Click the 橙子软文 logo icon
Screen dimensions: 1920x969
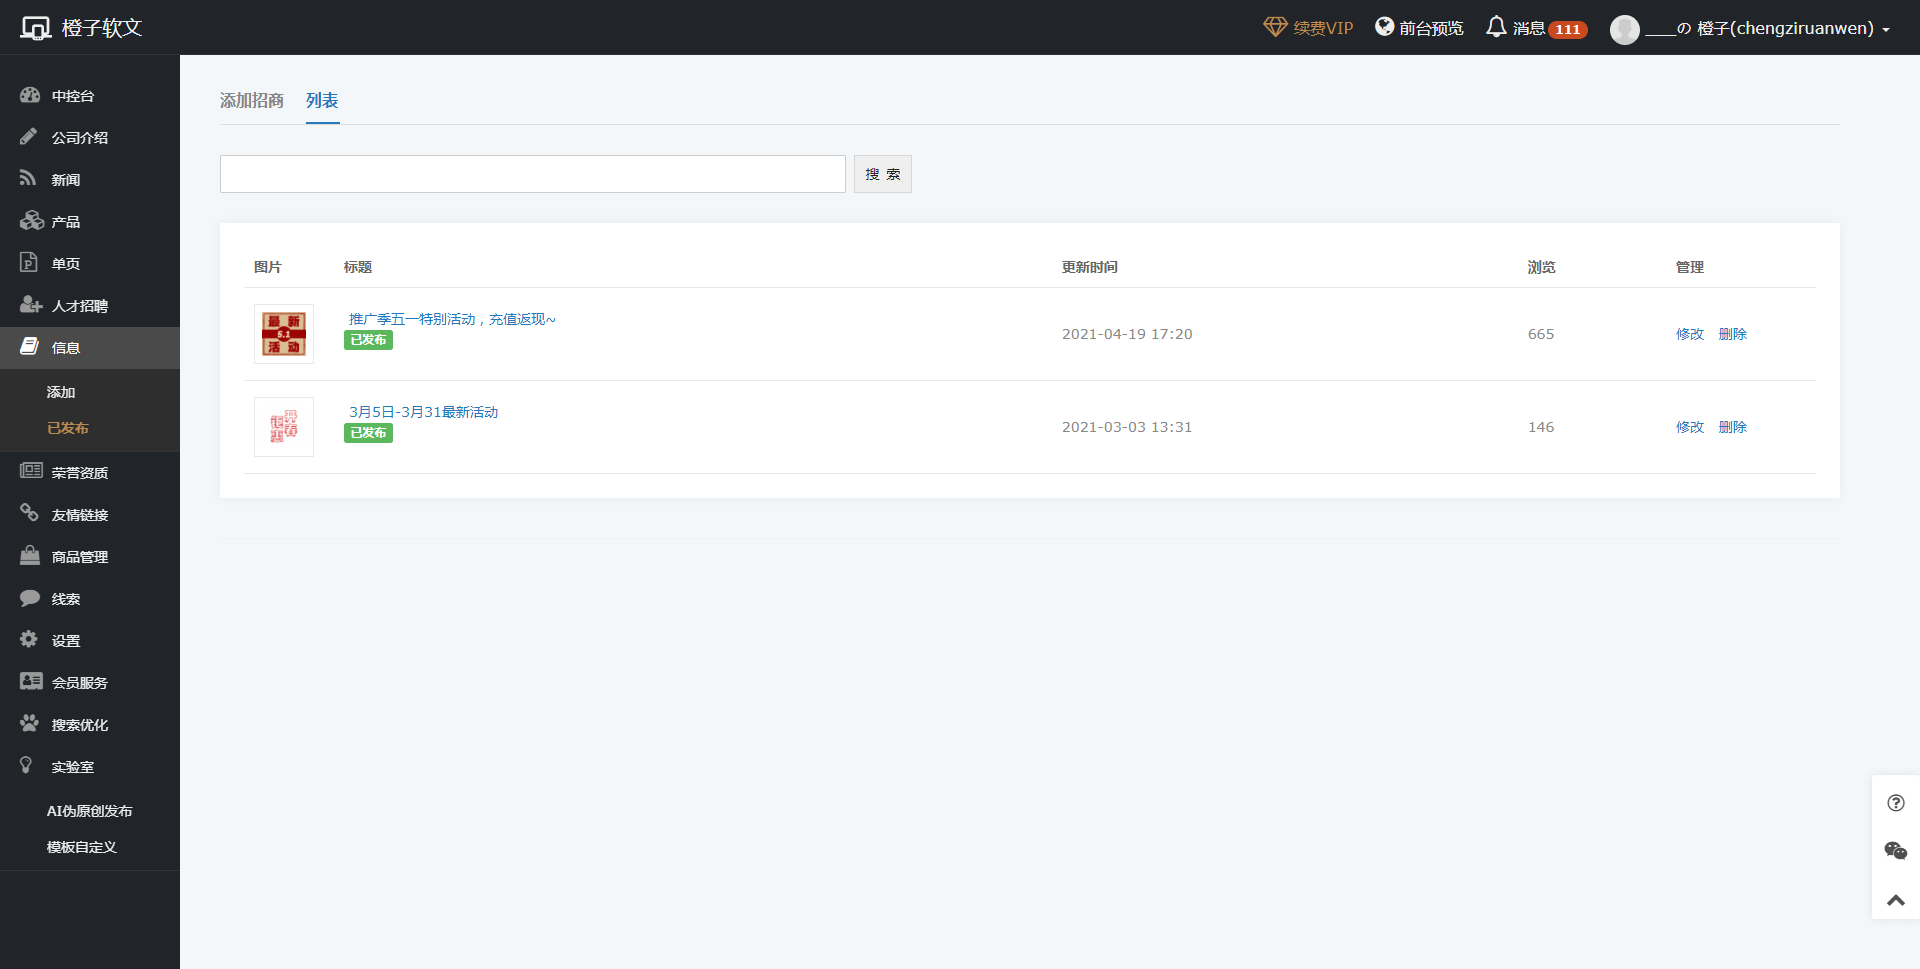click(x=36, y=28)
